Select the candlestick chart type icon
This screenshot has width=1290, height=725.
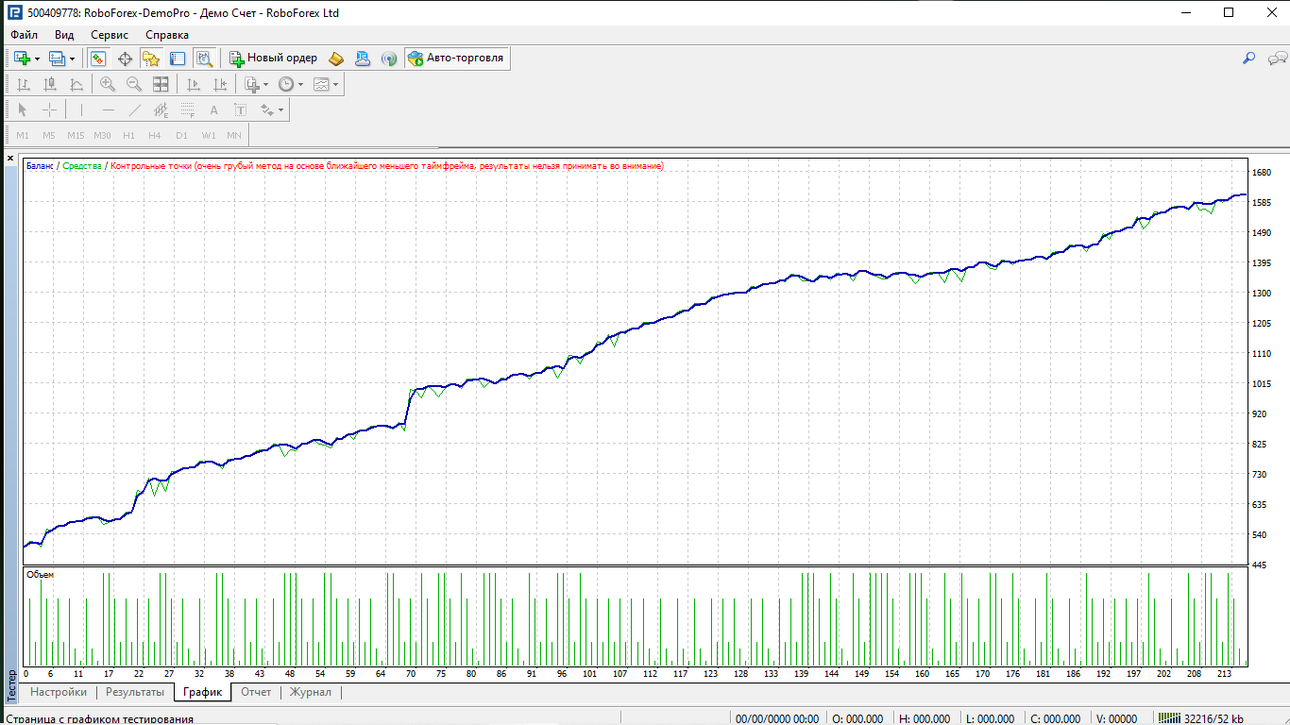click(49, 85)
